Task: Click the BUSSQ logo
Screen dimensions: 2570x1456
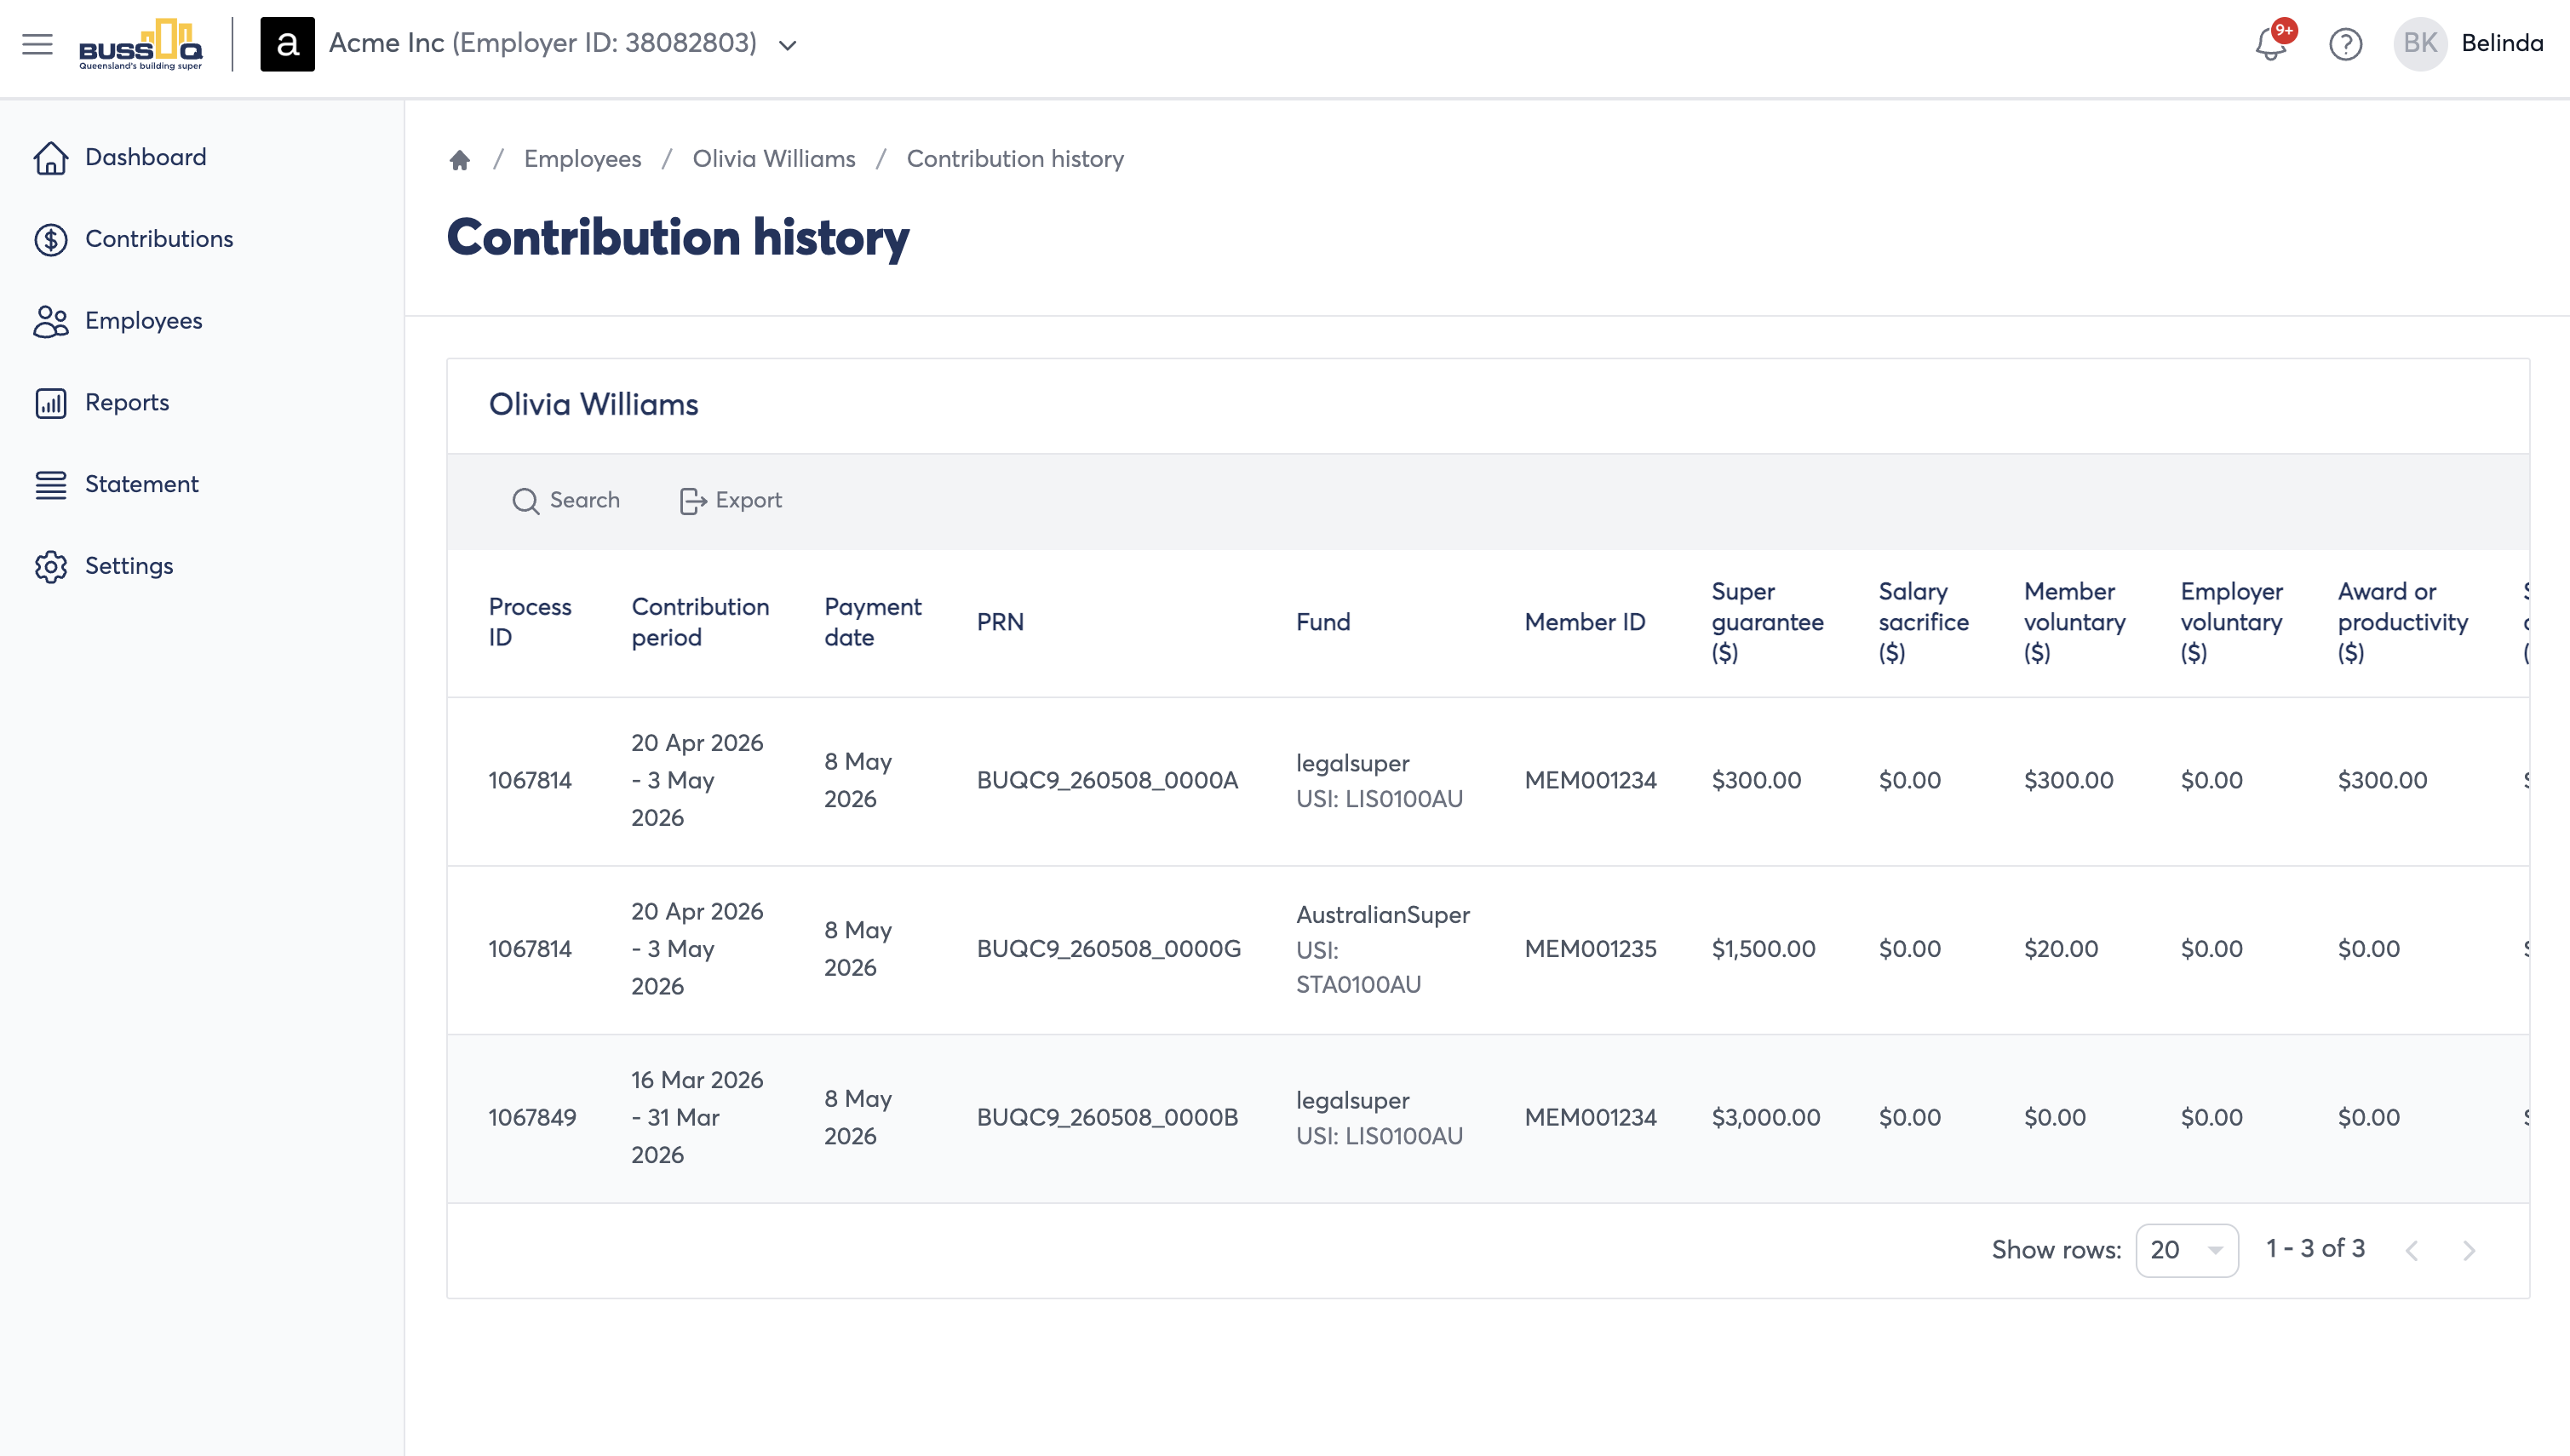Action: (x=141, y=44)
